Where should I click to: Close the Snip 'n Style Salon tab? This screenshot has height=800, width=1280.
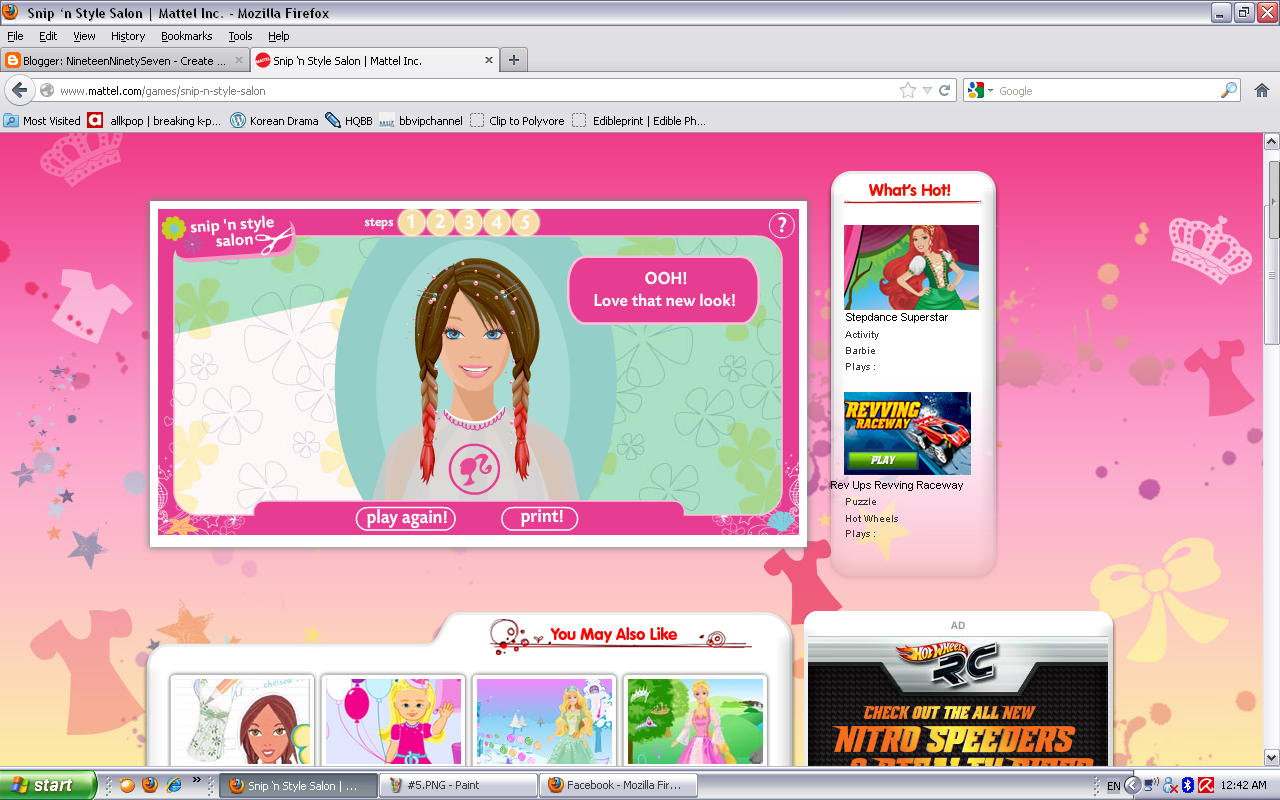(x=489, y=60)
